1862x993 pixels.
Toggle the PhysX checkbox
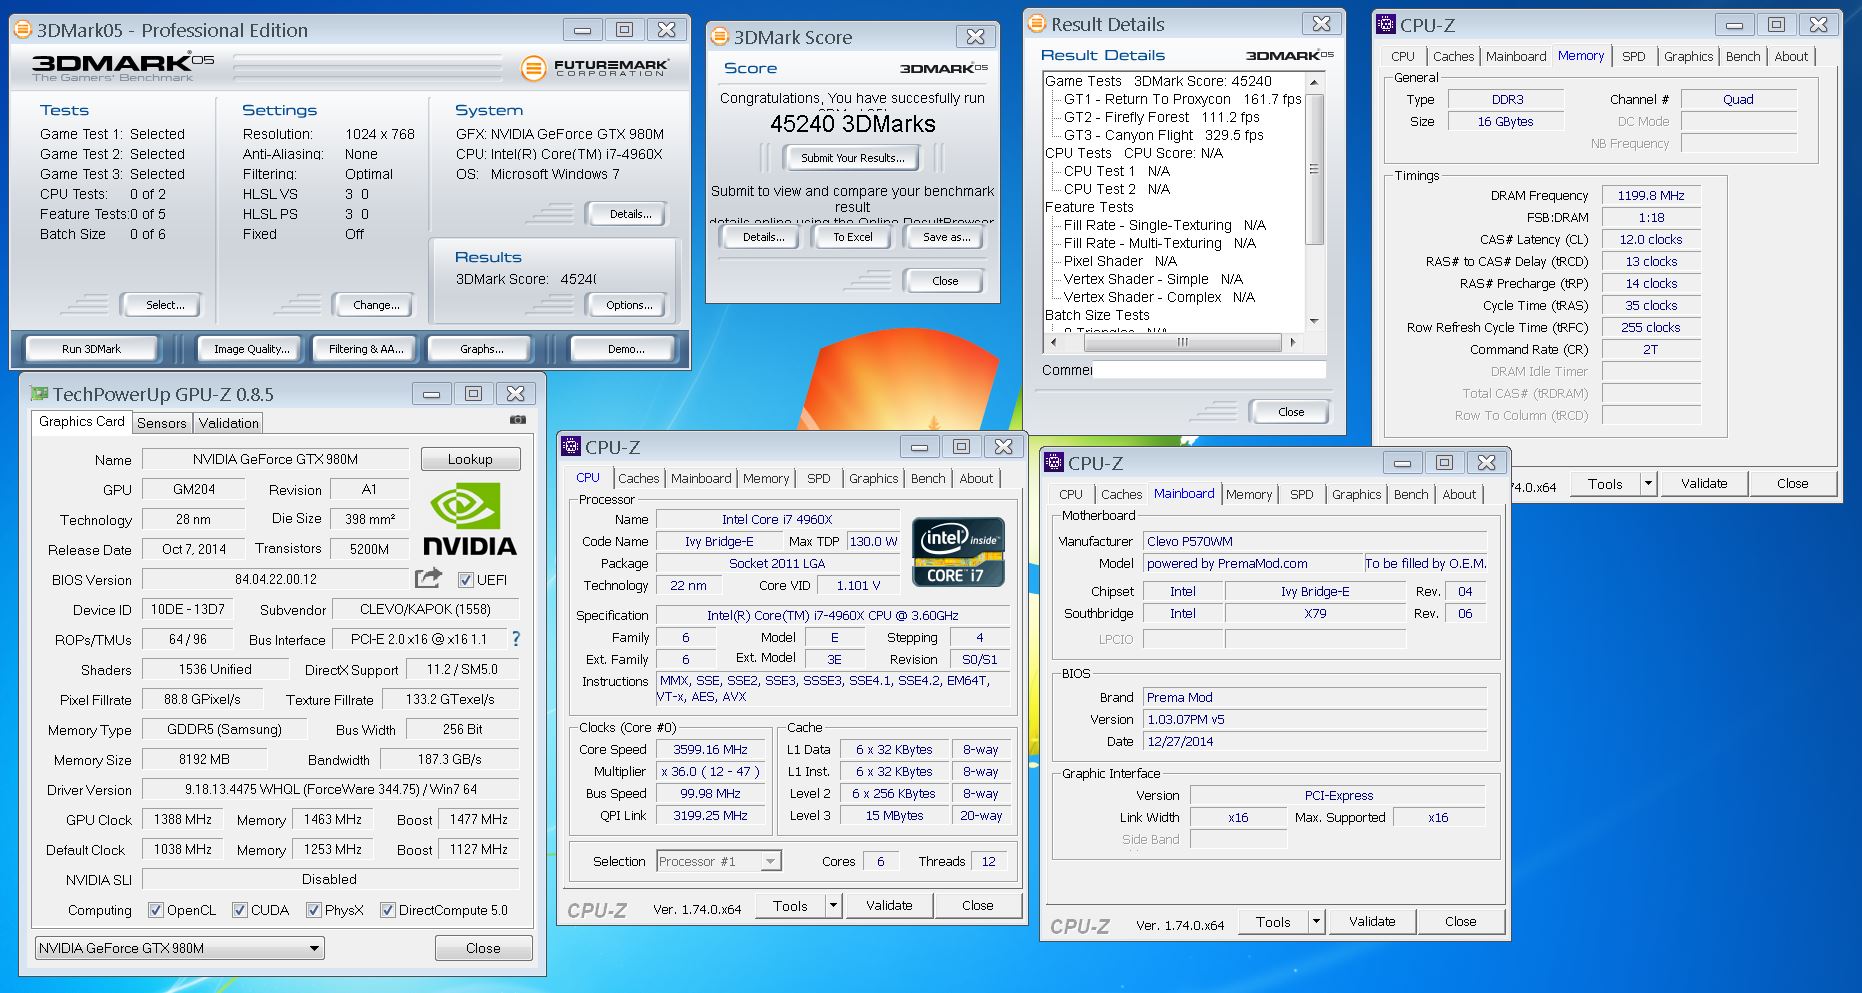(x=314, y=910)
